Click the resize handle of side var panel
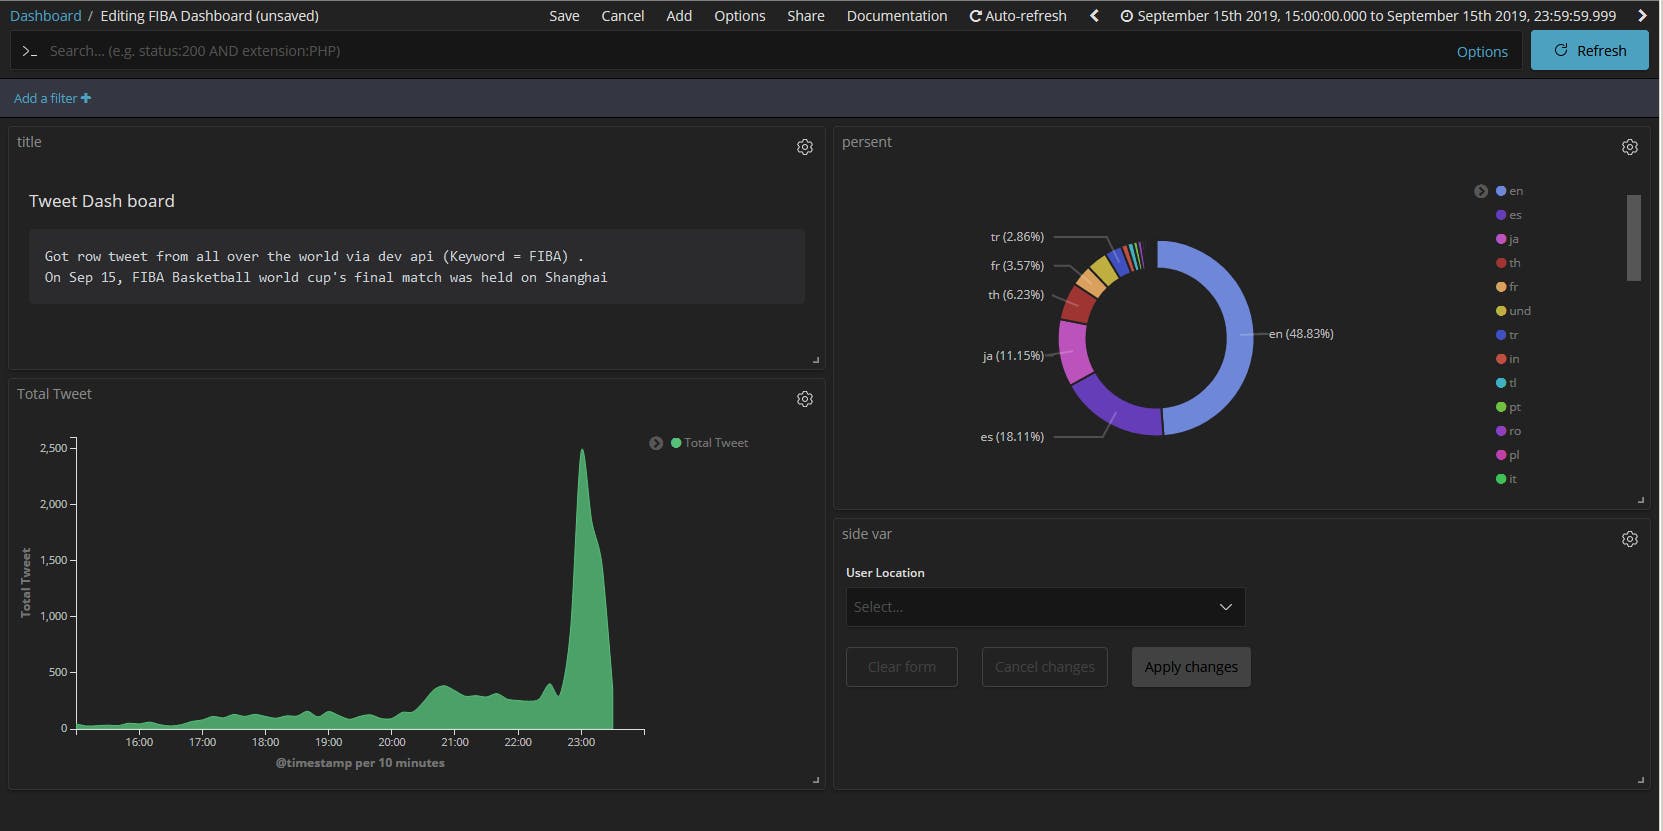The width and height of the screenshot is (1663, 831). tap(1641, 780)
